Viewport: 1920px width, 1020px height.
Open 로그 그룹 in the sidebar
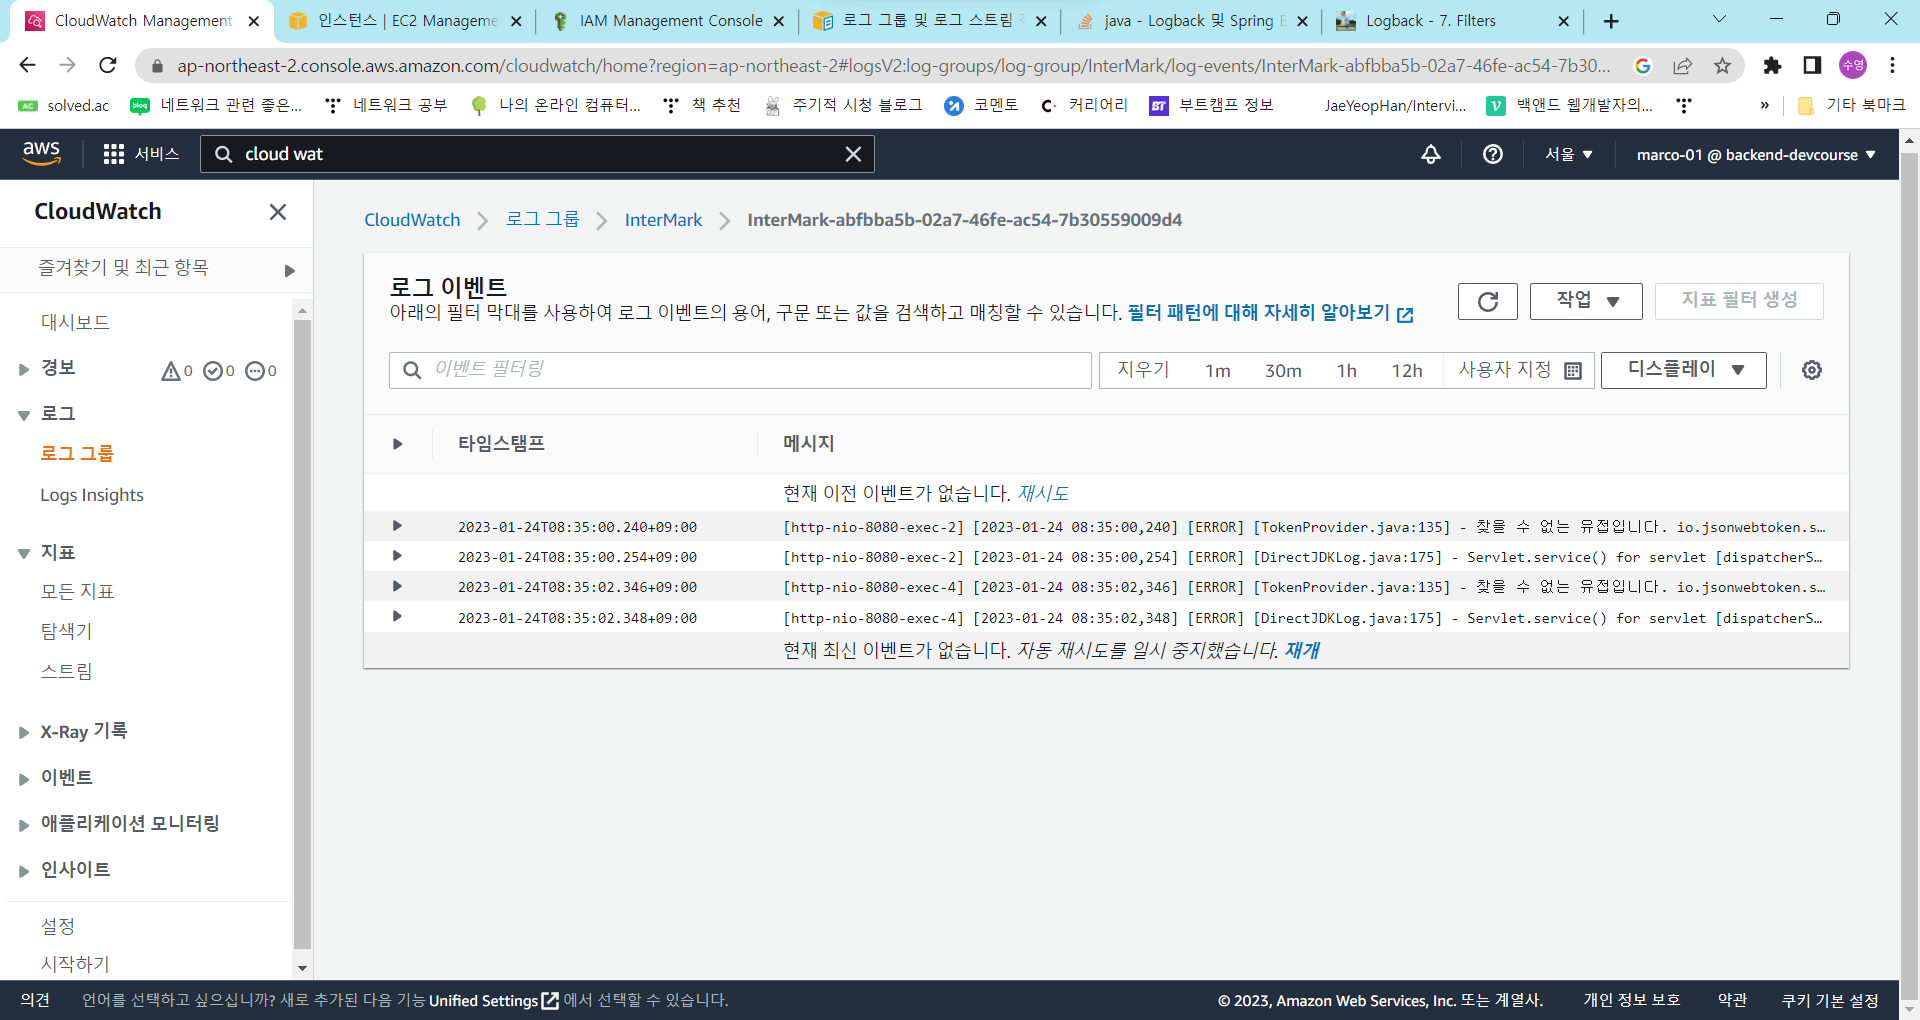(77, 453)
